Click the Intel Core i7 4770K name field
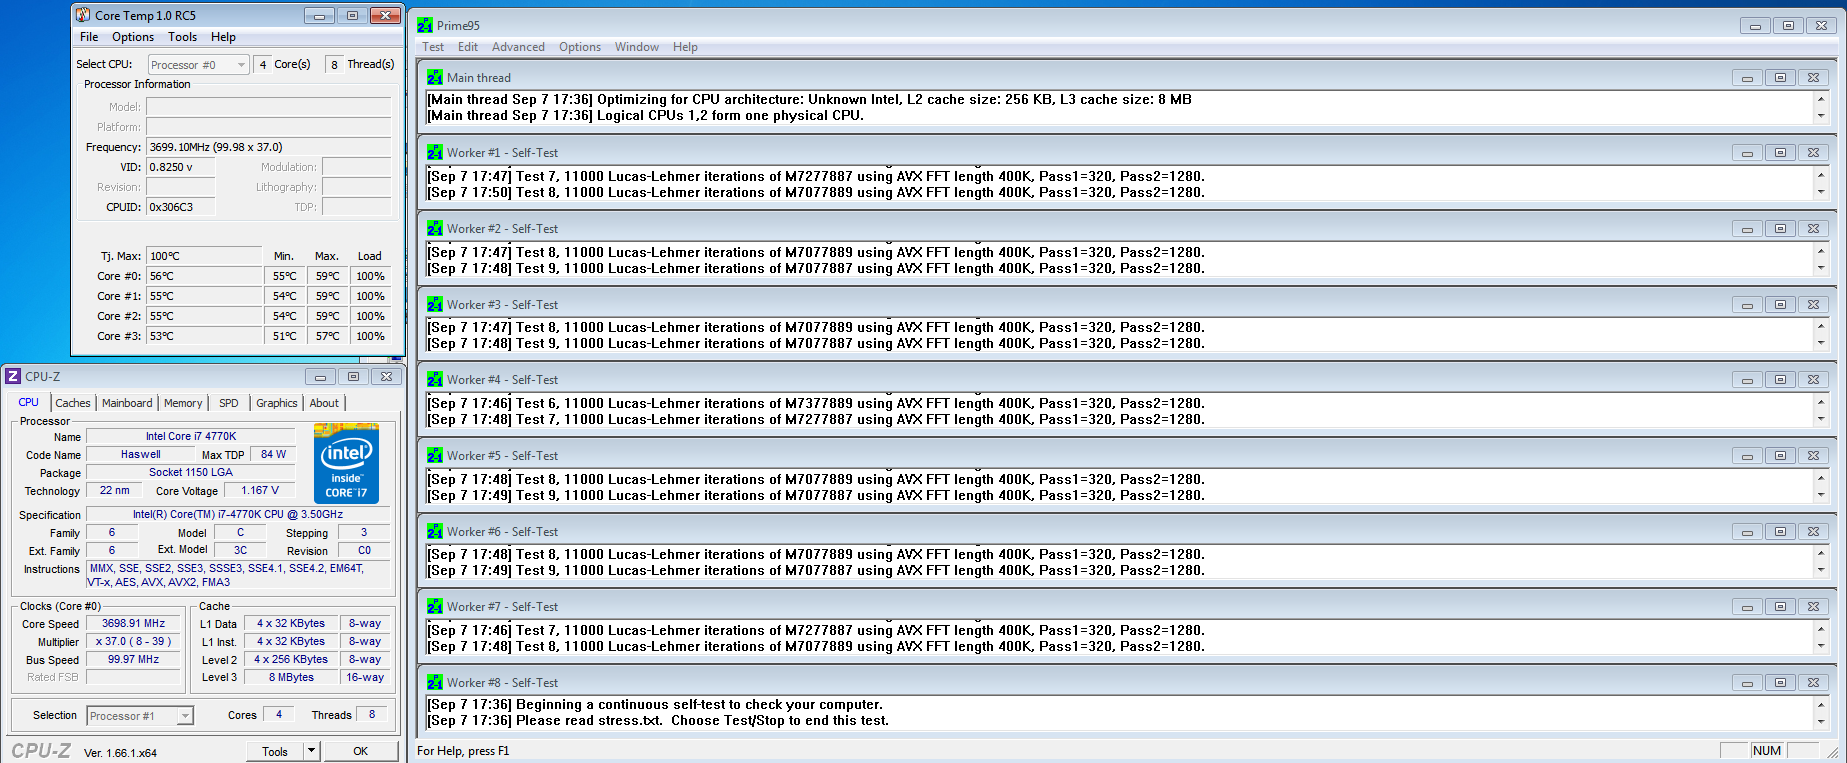 (191, 436)
